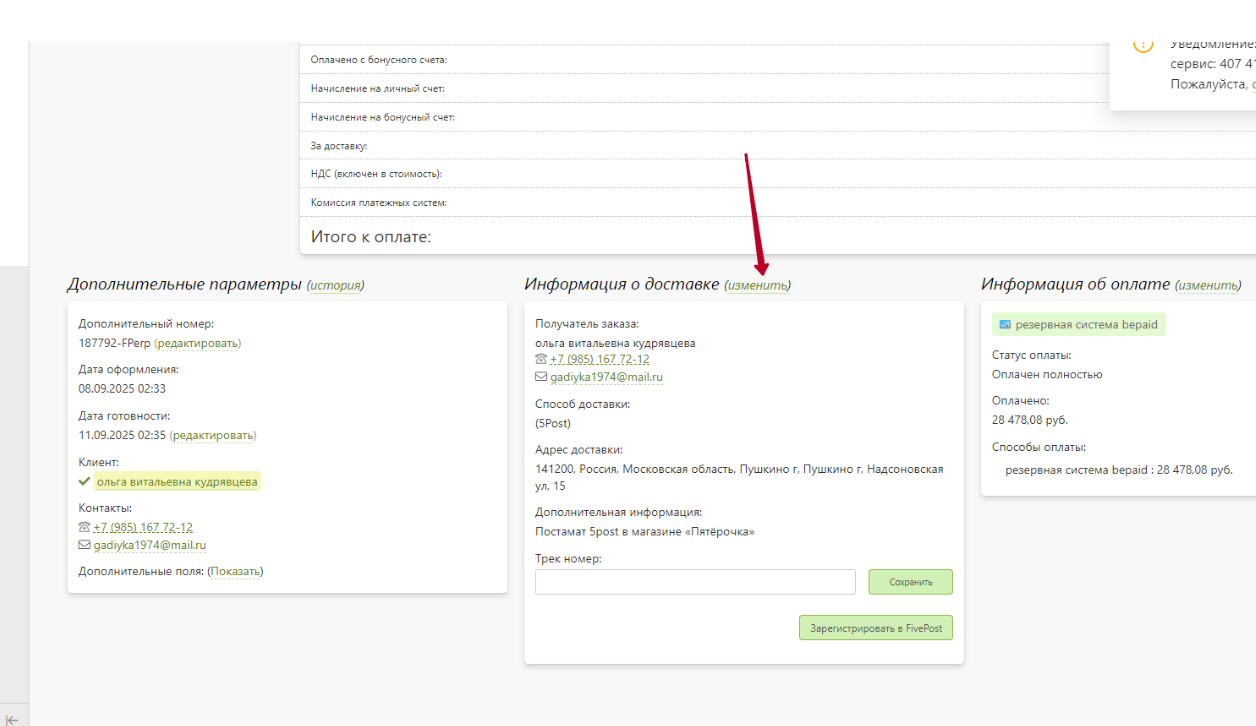
Task: Click the envelope icon in the Контакты section
Action: pos(85,545)
